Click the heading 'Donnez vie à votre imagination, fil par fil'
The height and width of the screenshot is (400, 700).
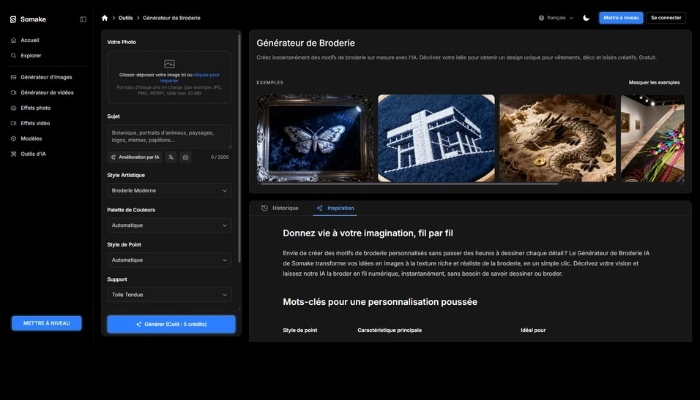pyautogui.click(x=368, y=233)
